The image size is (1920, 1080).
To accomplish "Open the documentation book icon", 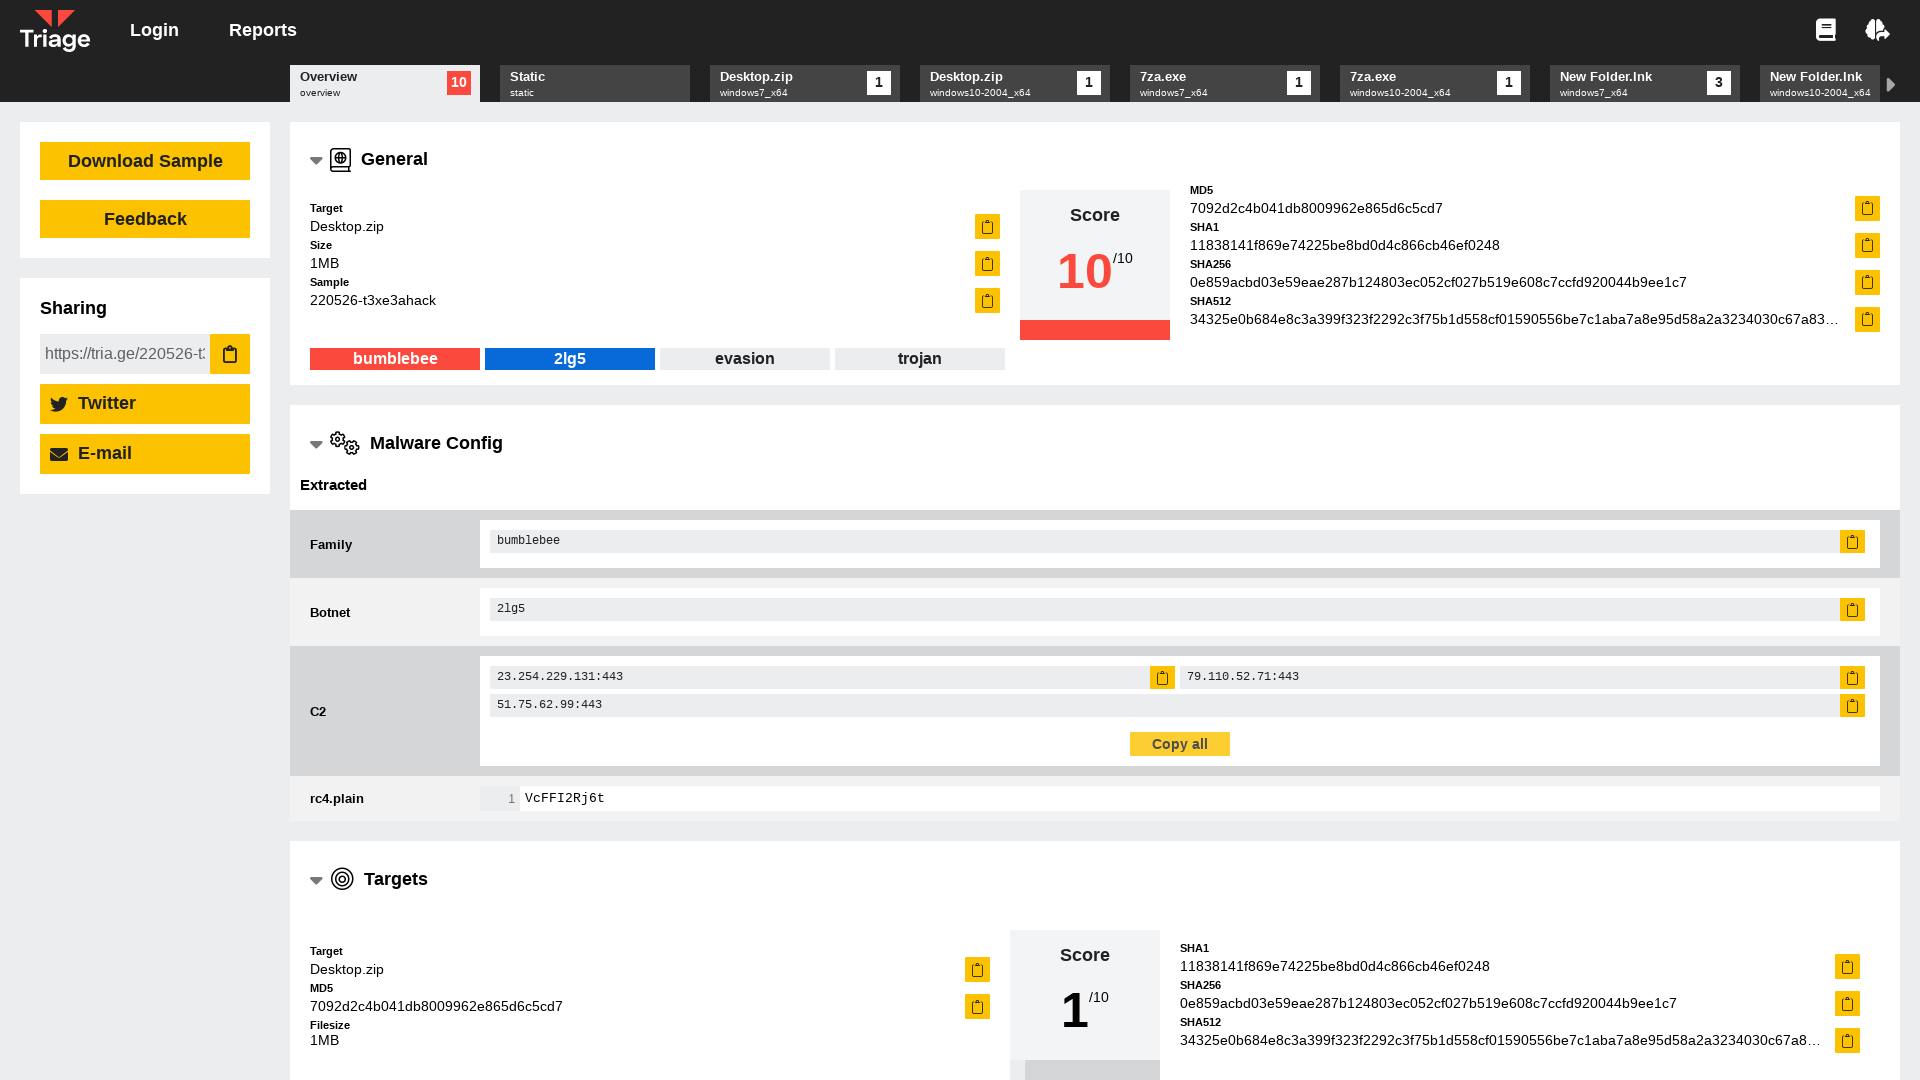I will click(x=1826, y=30).
